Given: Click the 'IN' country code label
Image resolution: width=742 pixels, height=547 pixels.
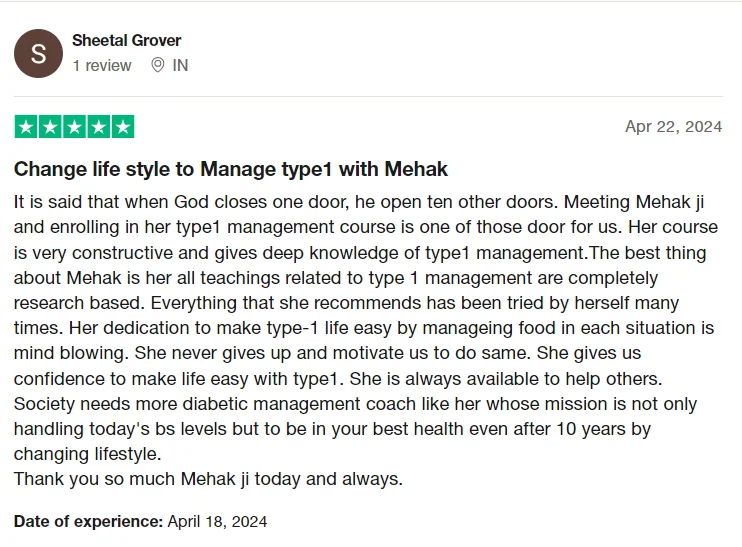Looking at the screenshot, I should pyautogui.click(x=180, y=65).
